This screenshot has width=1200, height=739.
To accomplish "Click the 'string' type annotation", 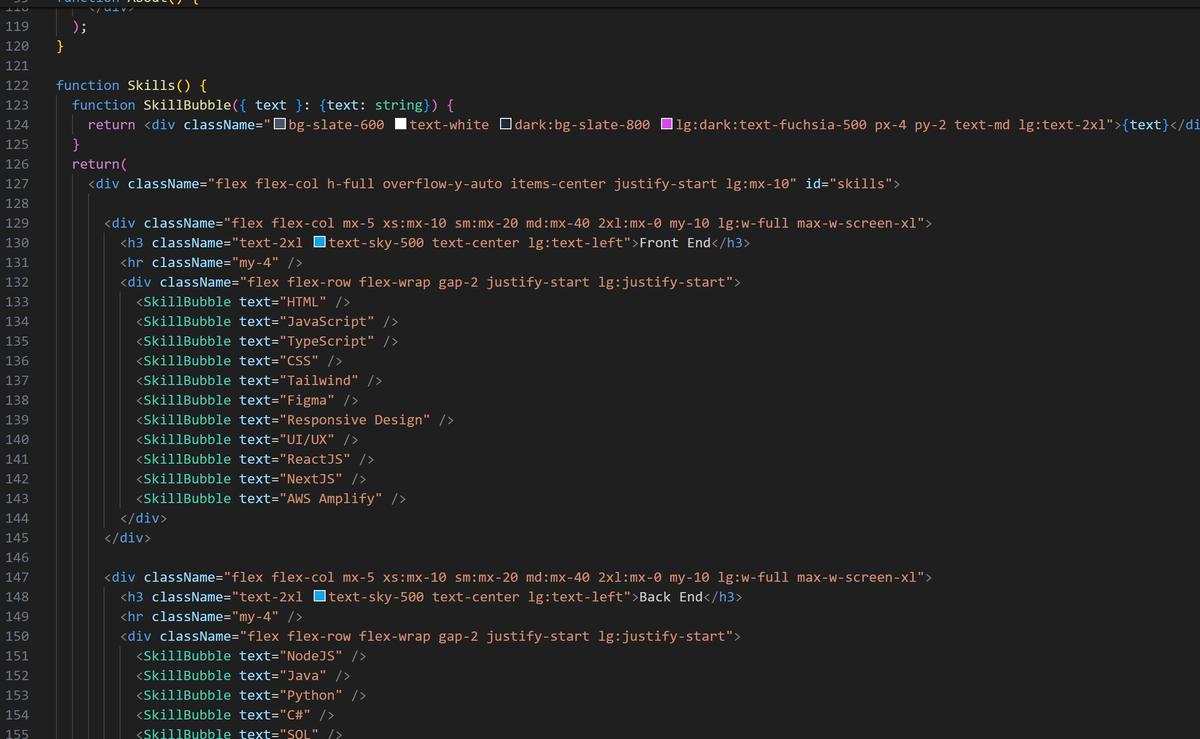I will click(399, 105).
